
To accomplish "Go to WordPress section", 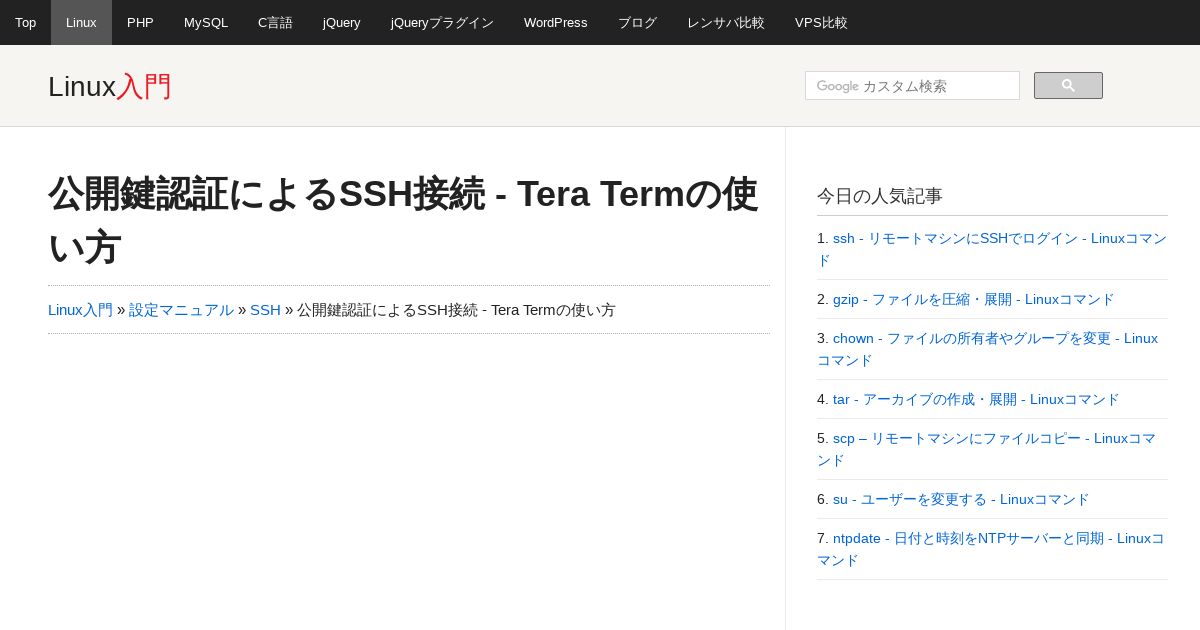I will [556, 22].
